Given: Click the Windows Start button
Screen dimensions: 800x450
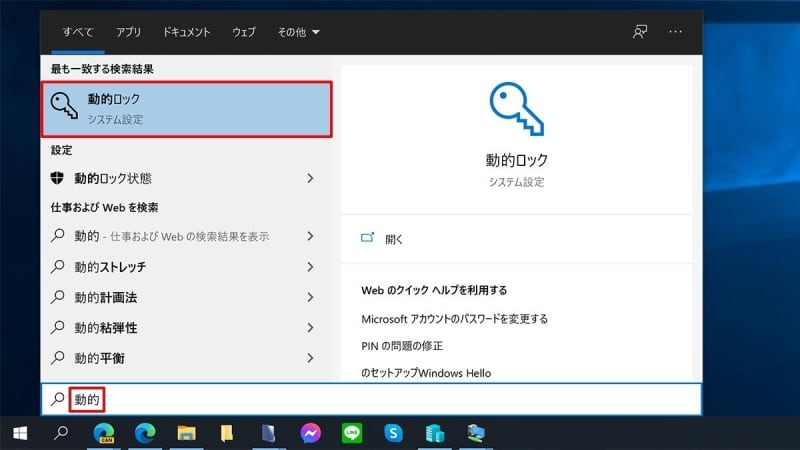Looking at the screenshot, I should point(20,434).
